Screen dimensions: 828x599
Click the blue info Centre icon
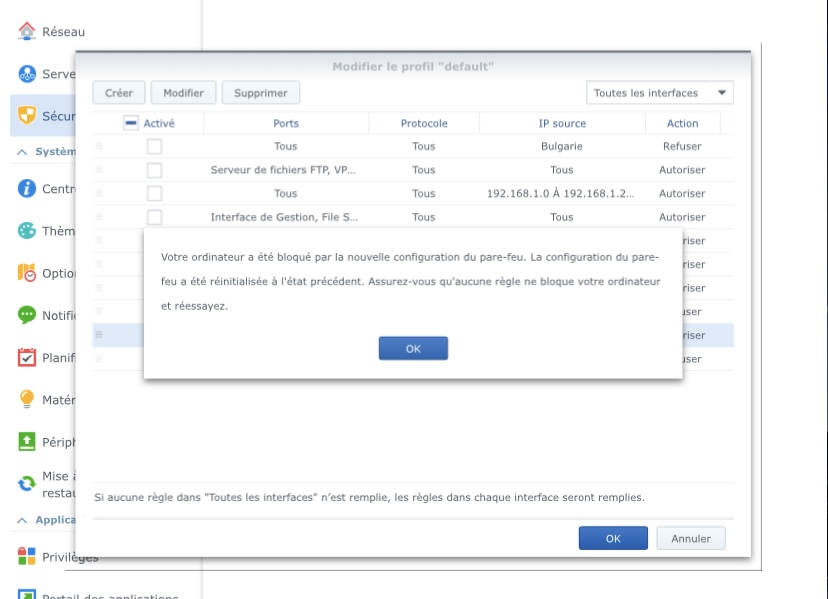pyautogui.click(x=27, y=189)
